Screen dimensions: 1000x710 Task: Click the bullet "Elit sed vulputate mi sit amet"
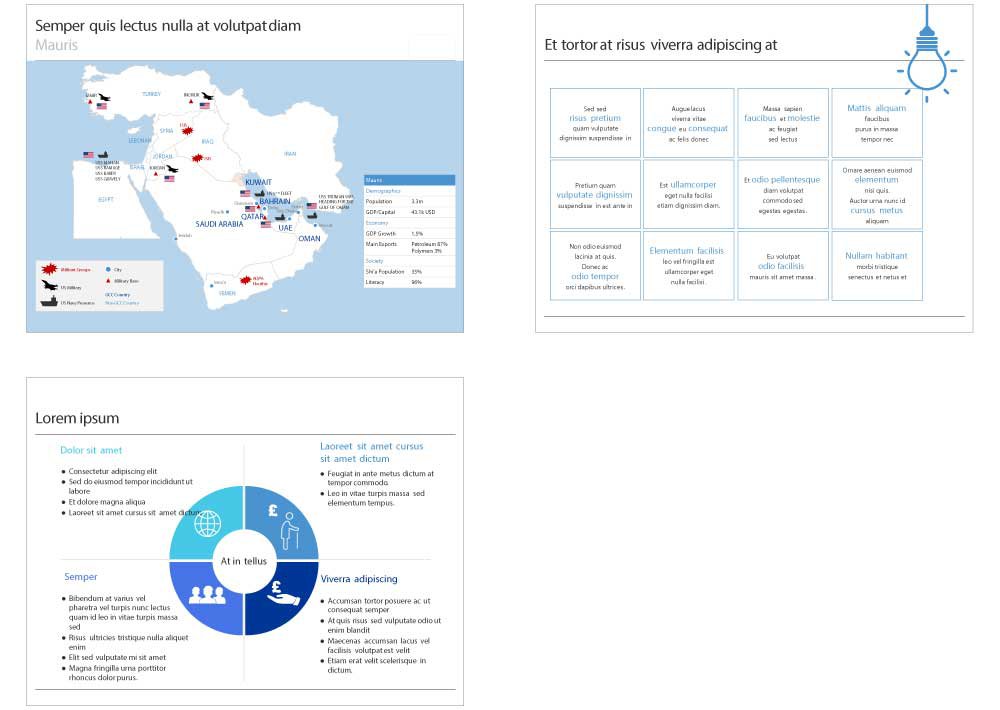click(x=114, y=657)
